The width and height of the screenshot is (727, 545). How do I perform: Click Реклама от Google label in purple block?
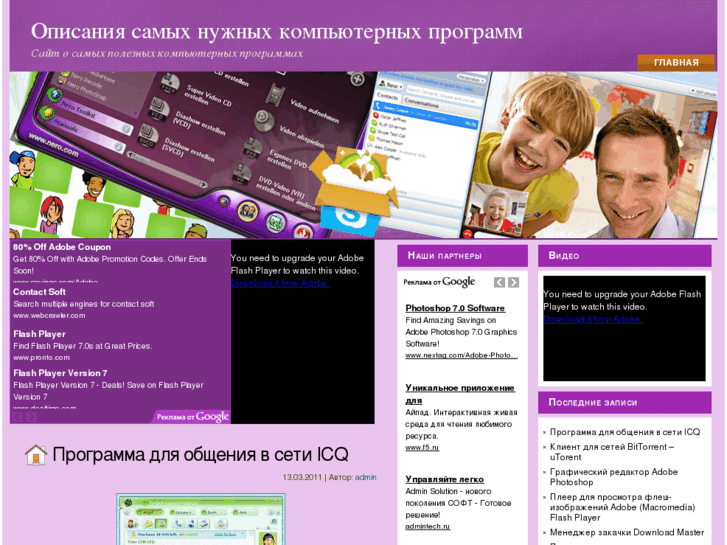[192, 417]
